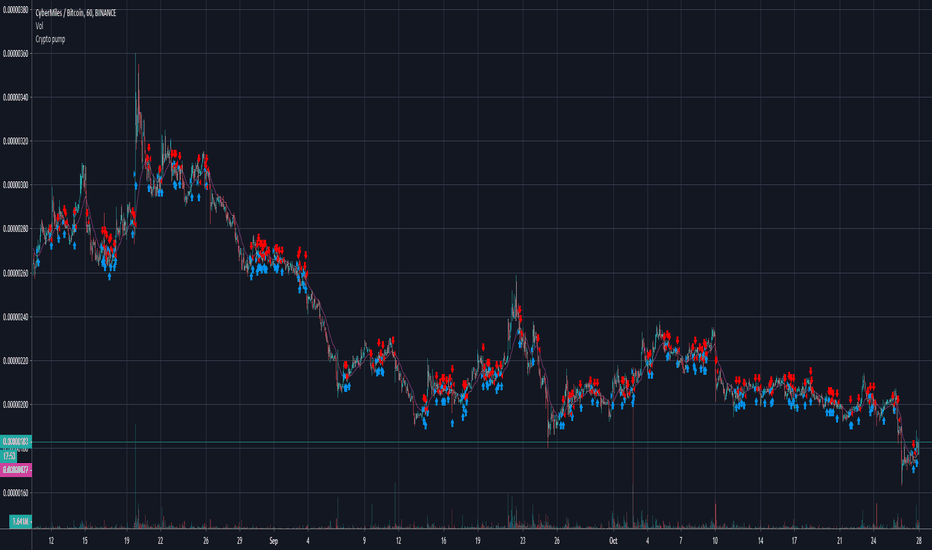Screen dimensions: 932x550
Task: Click the 23 date on time axis
Action: [522, 541]
